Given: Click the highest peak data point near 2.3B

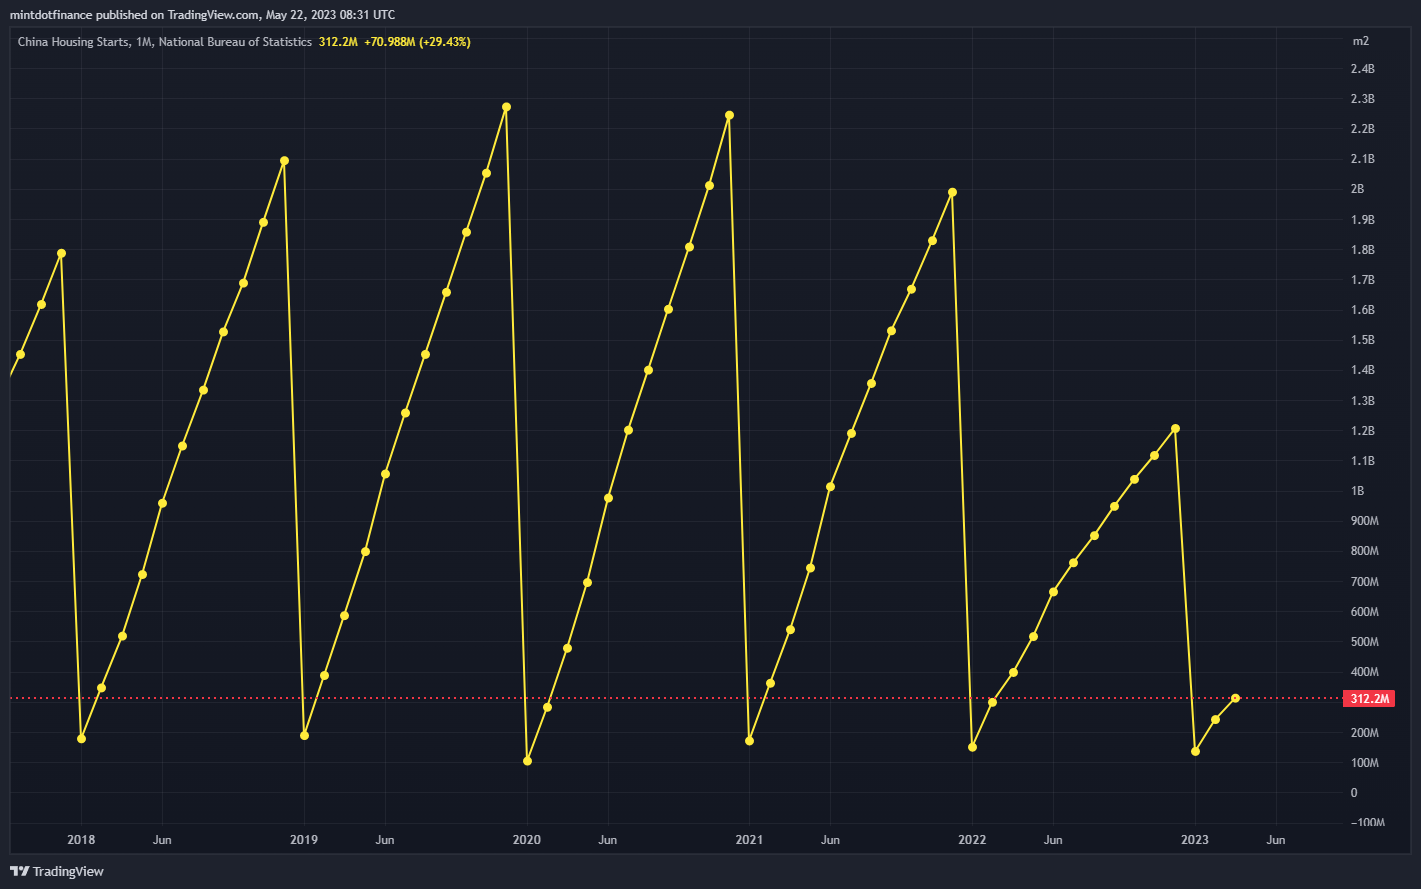Looking at the screenshot, I should pyautogui.click(x=506, y=107).
